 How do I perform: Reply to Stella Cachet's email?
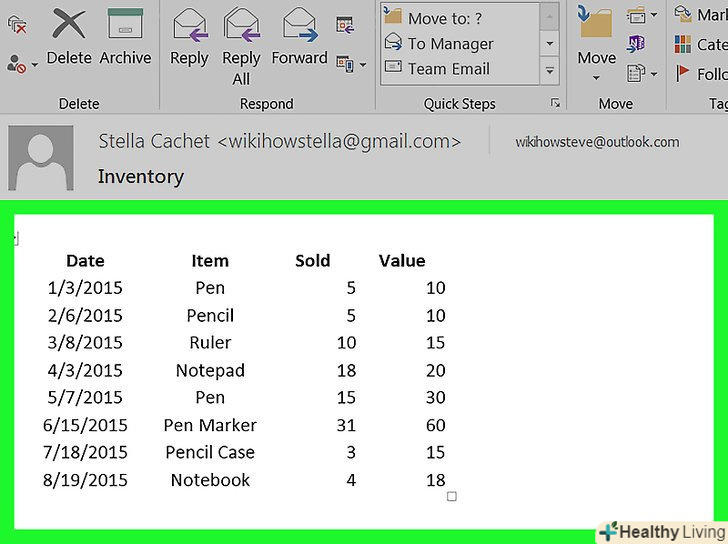click(x=189, y=38)
